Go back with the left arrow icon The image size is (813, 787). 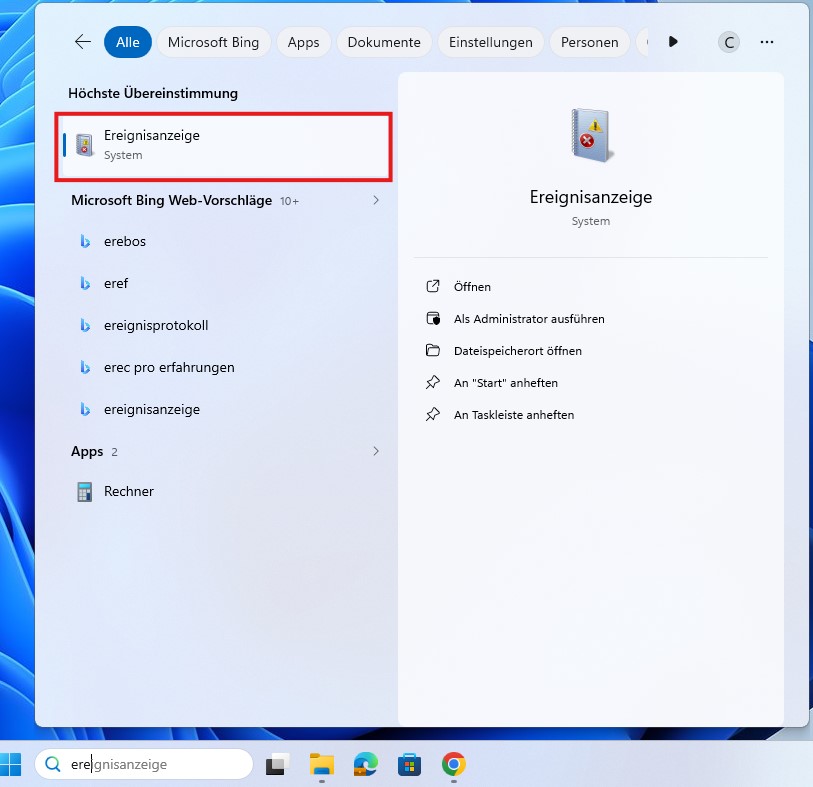83,42
